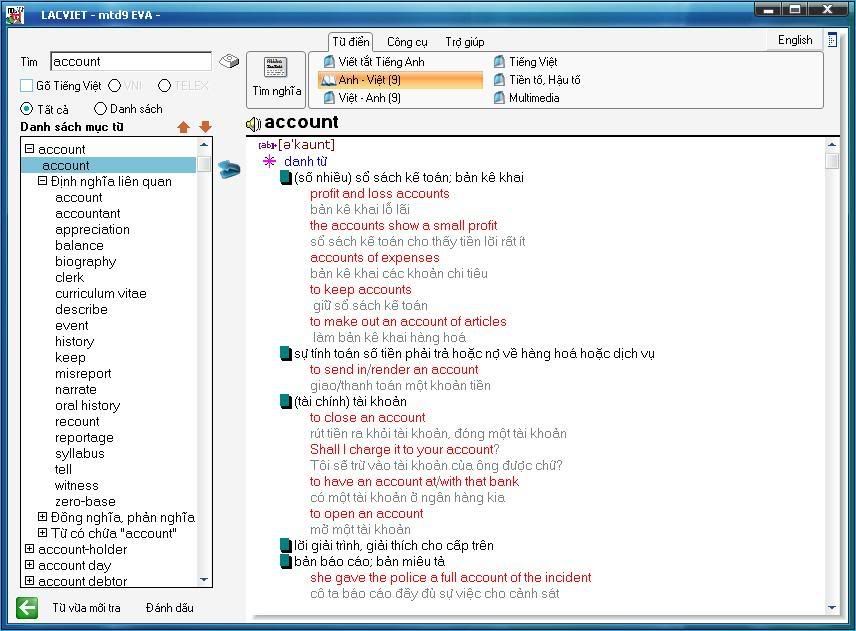Expand the account debtor tree node

pyautogui.click(x=29, y=580)
